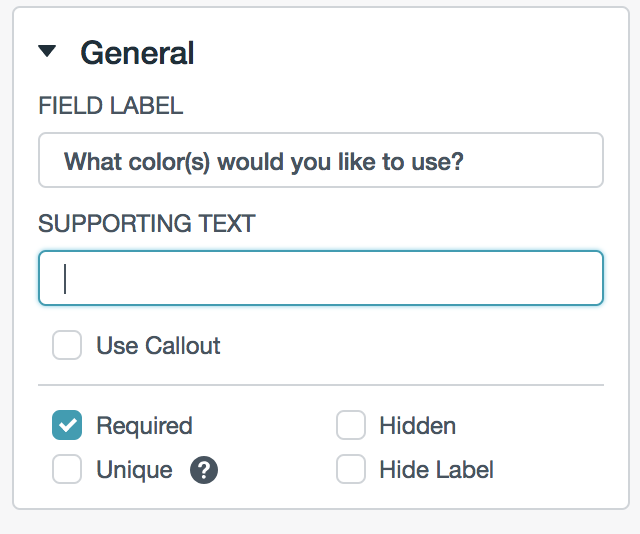Screen dimensions: 640x534
Task: Click the Unique label text
Action: (x=134, y=470)
